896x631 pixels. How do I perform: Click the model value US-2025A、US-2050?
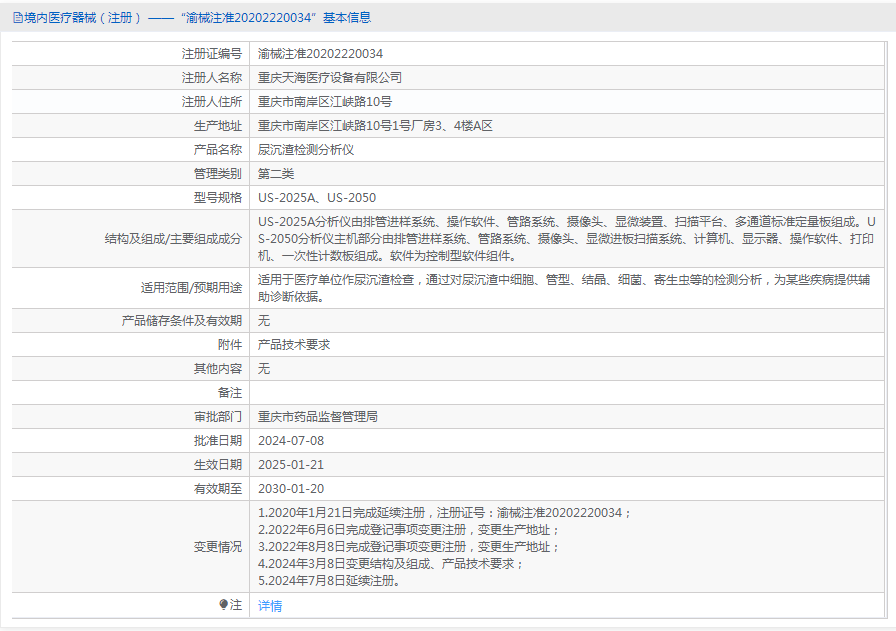tap(317, 198)
